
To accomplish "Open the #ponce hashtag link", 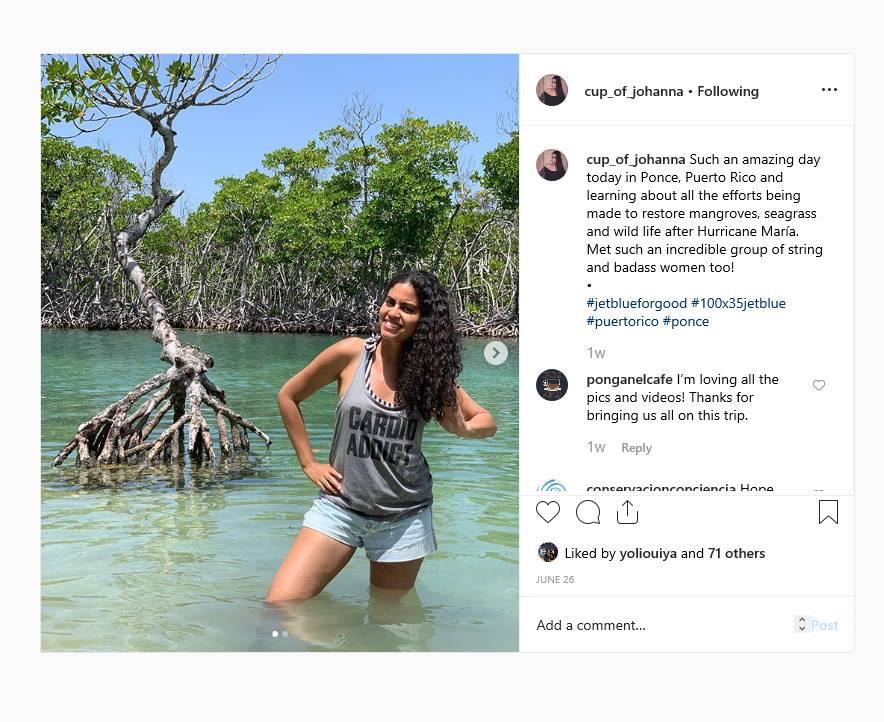I will coord(686,321).
